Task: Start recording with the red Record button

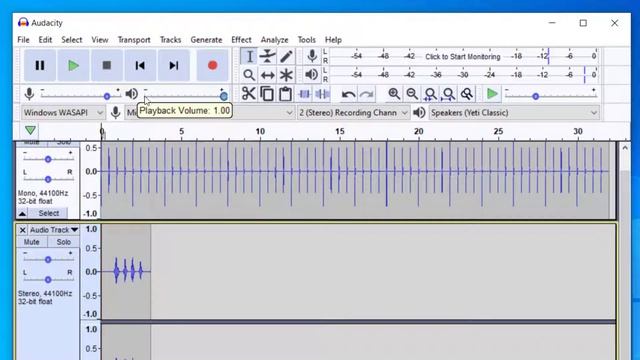Action: 212,65
